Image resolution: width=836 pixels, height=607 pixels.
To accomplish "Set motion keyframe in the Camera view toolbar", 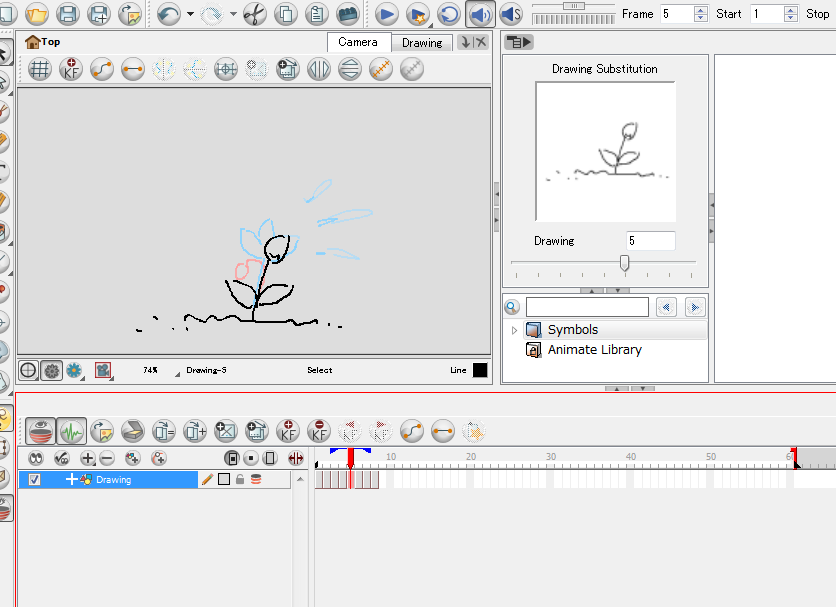I will (x=102, y=69).
